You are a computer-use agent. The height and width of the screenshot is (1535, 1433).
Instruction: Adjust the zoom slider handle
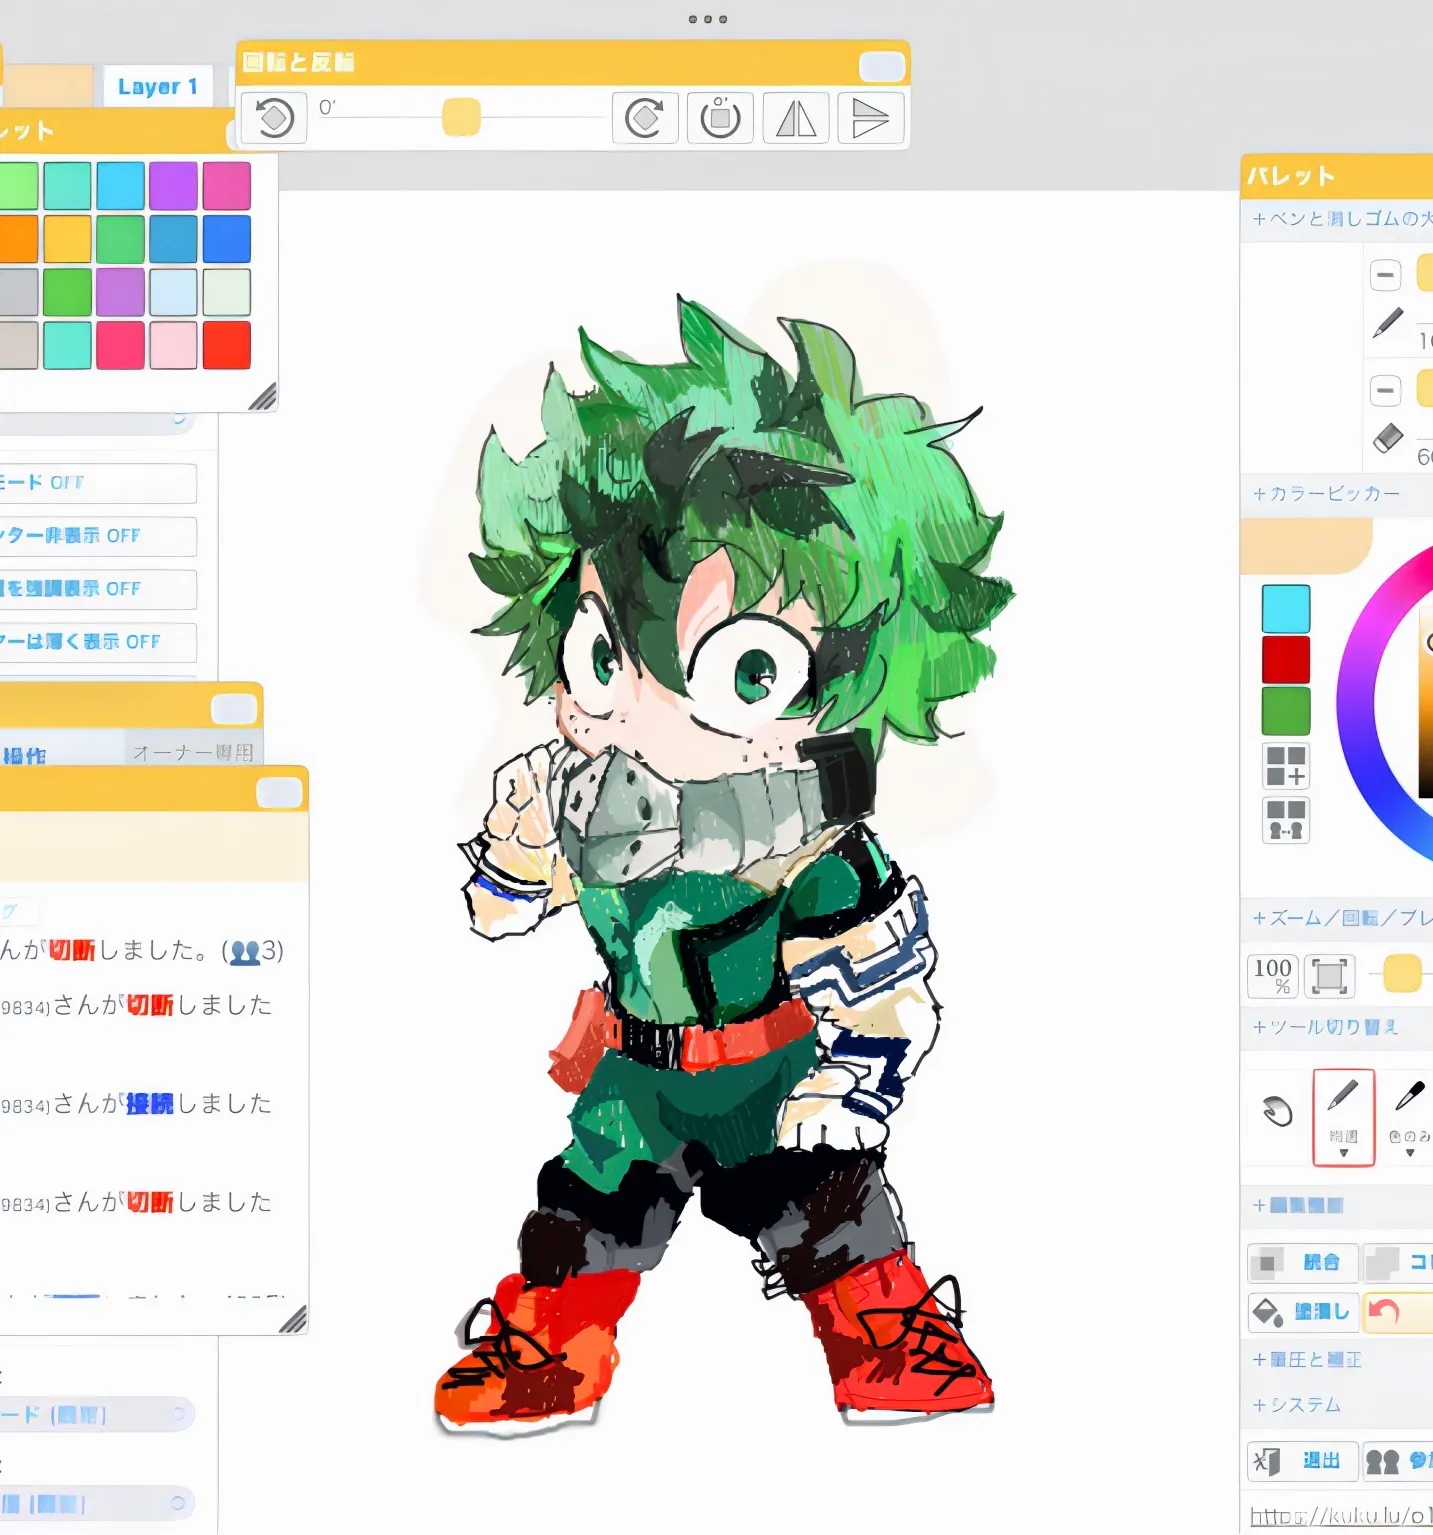1402,973
